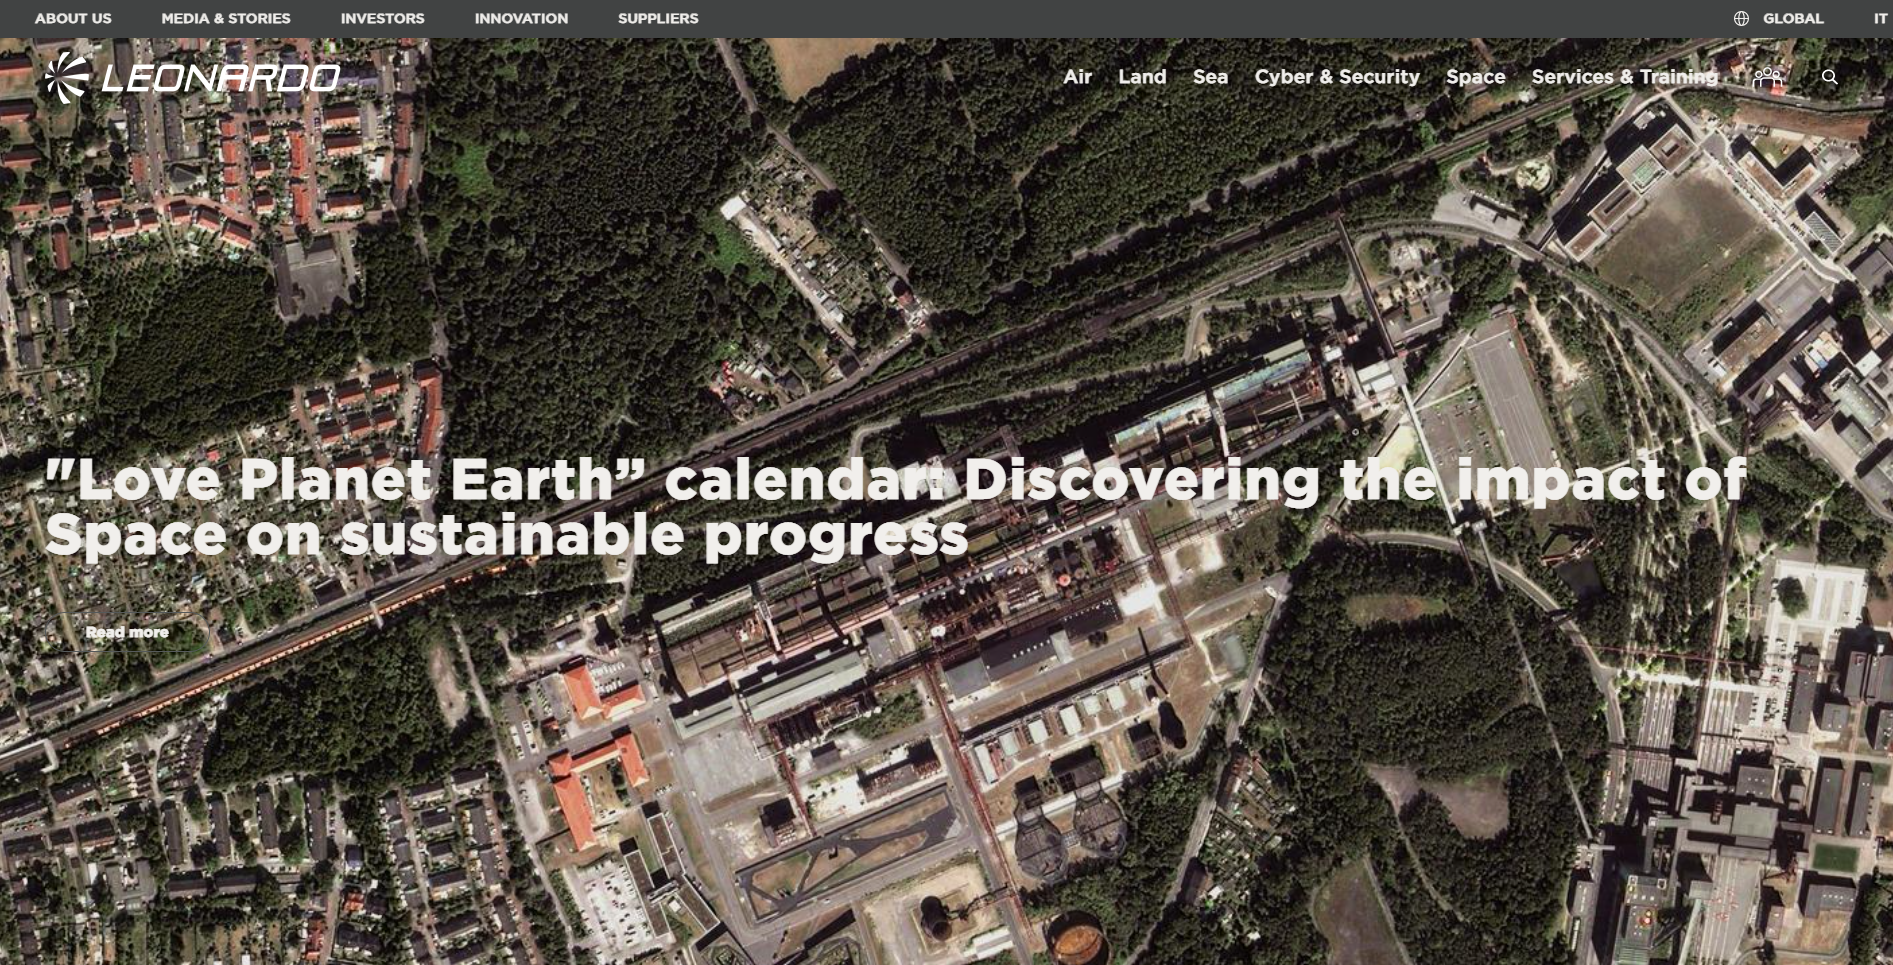Click the "Love Planet Earth" calendar headline

click(x=895, y=507)
